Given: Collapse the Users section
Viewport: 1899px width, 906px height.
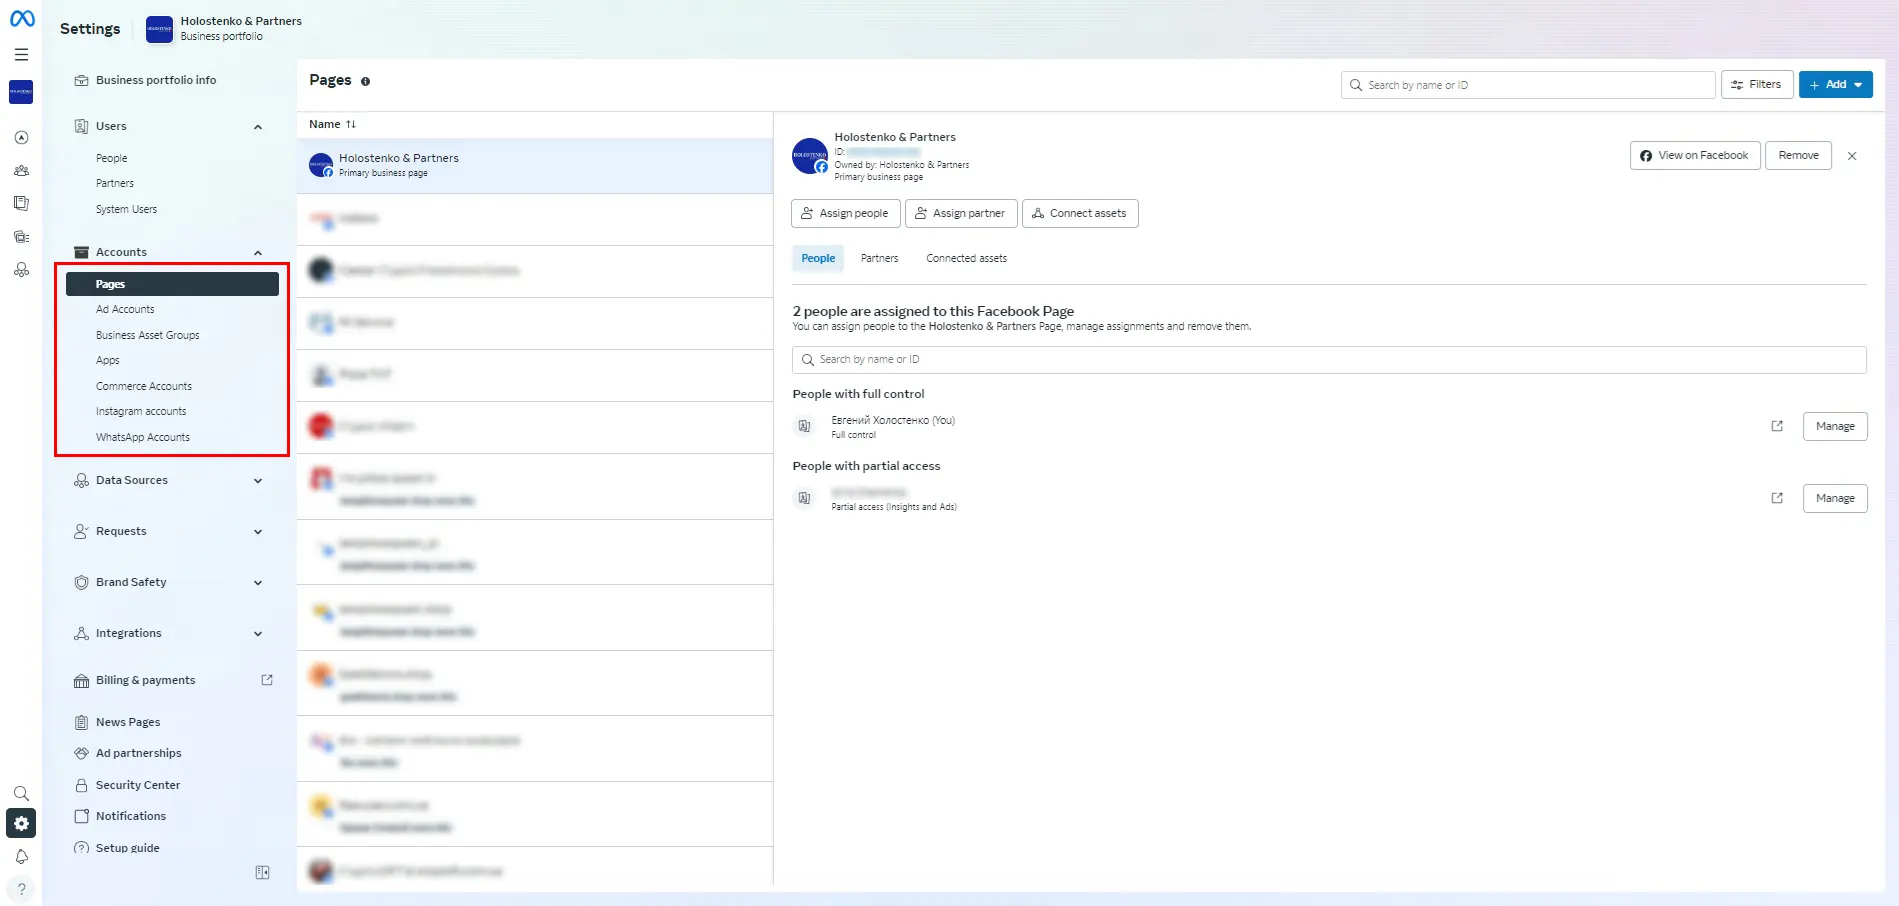Looking at the screenshot, I should [x=258, y=127].
